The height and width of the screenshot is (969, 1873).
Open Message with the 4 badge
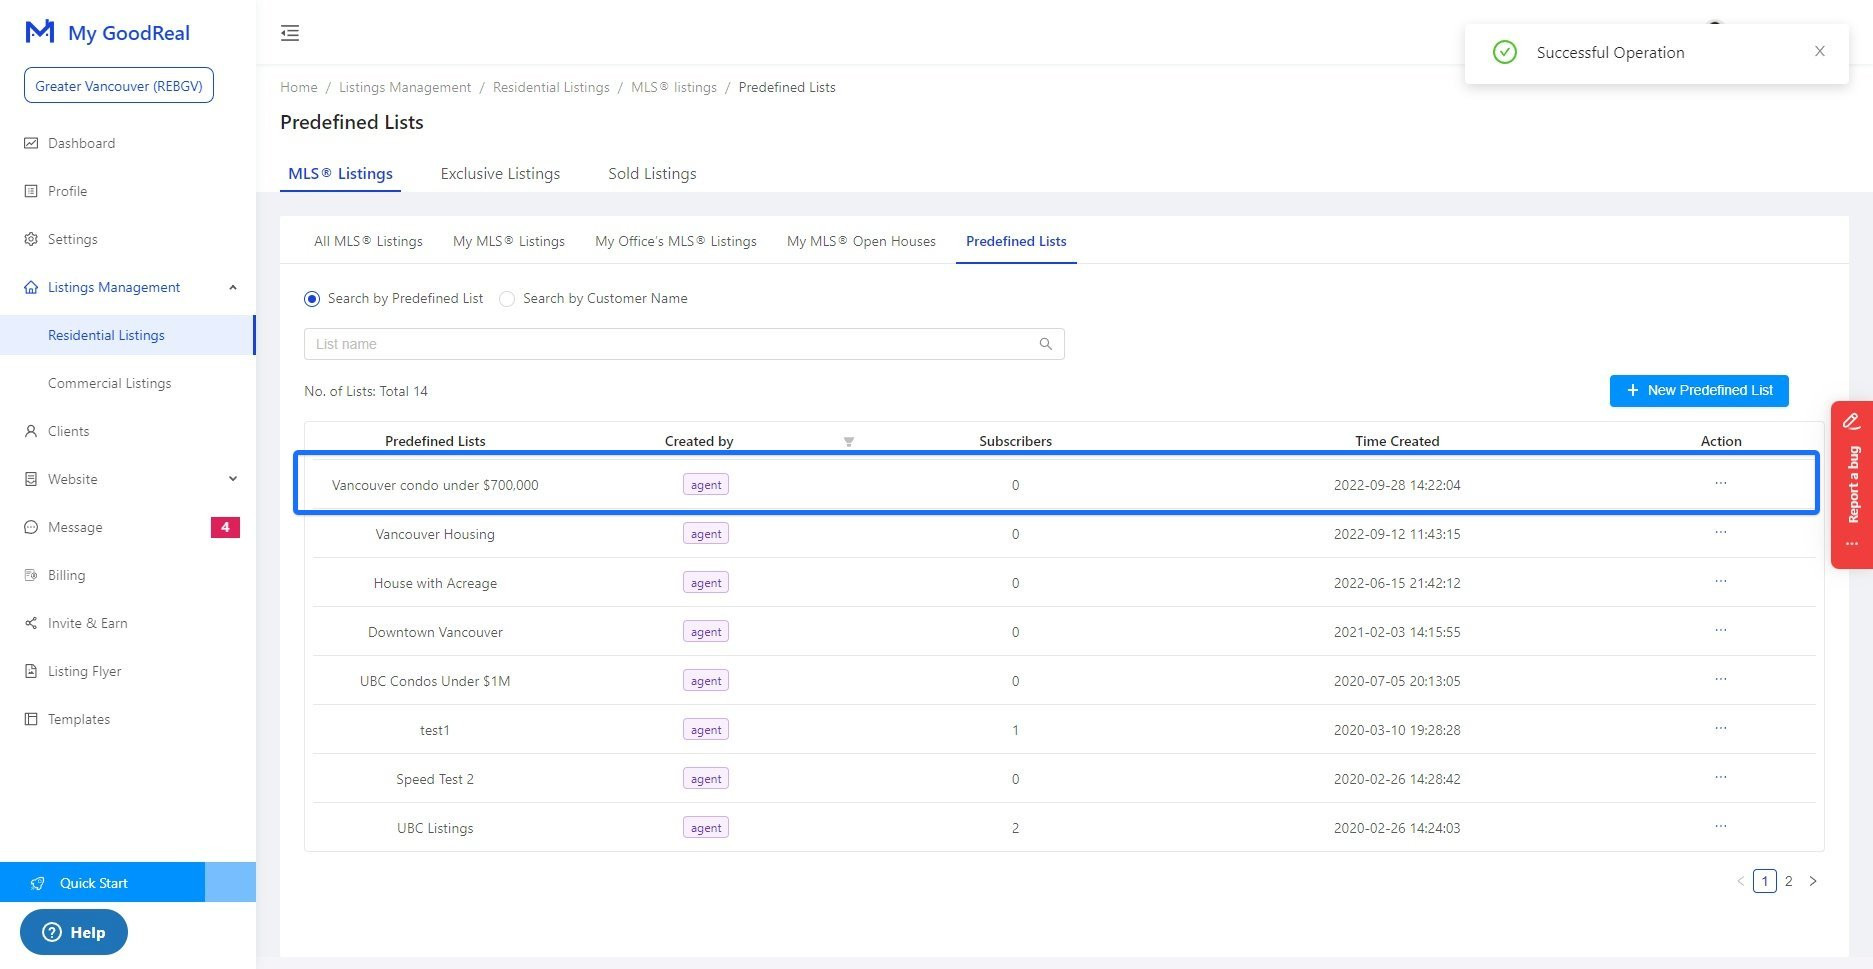pyautogui.click(x=75, y=527)
